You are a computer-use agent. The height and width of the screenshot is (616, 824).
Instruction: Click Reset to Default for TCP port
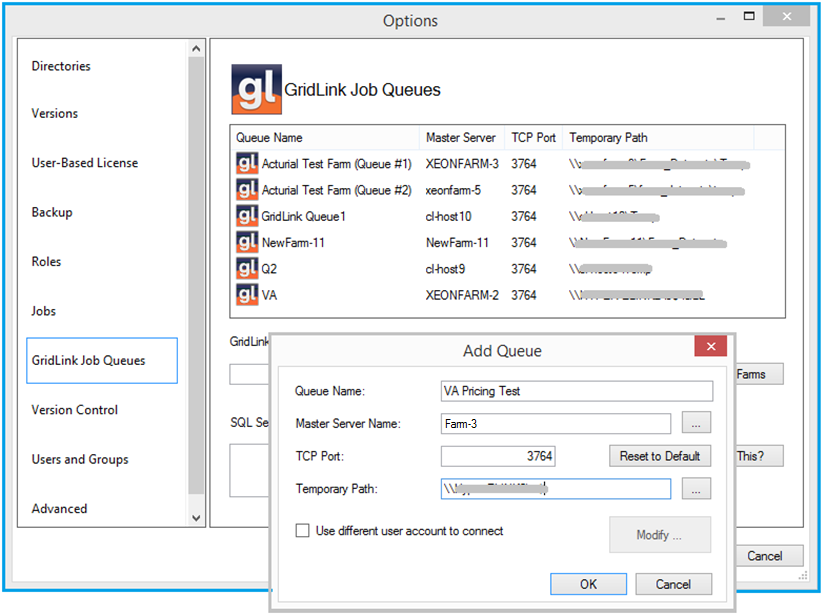point(660,456)
